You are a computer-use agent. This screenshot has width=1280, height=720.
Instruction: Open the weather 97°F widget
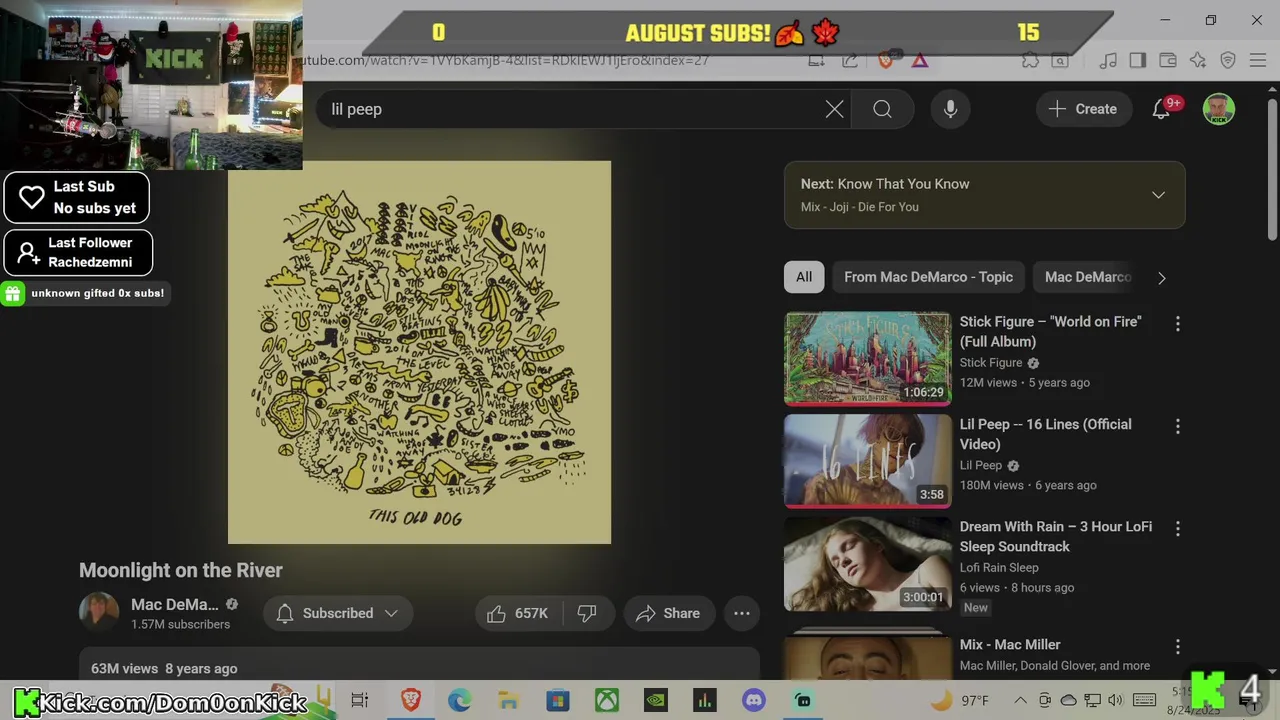pos(960,701)
